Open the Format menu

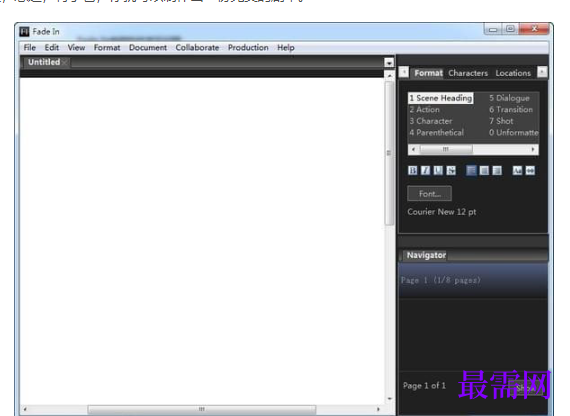tap(107, 48)
